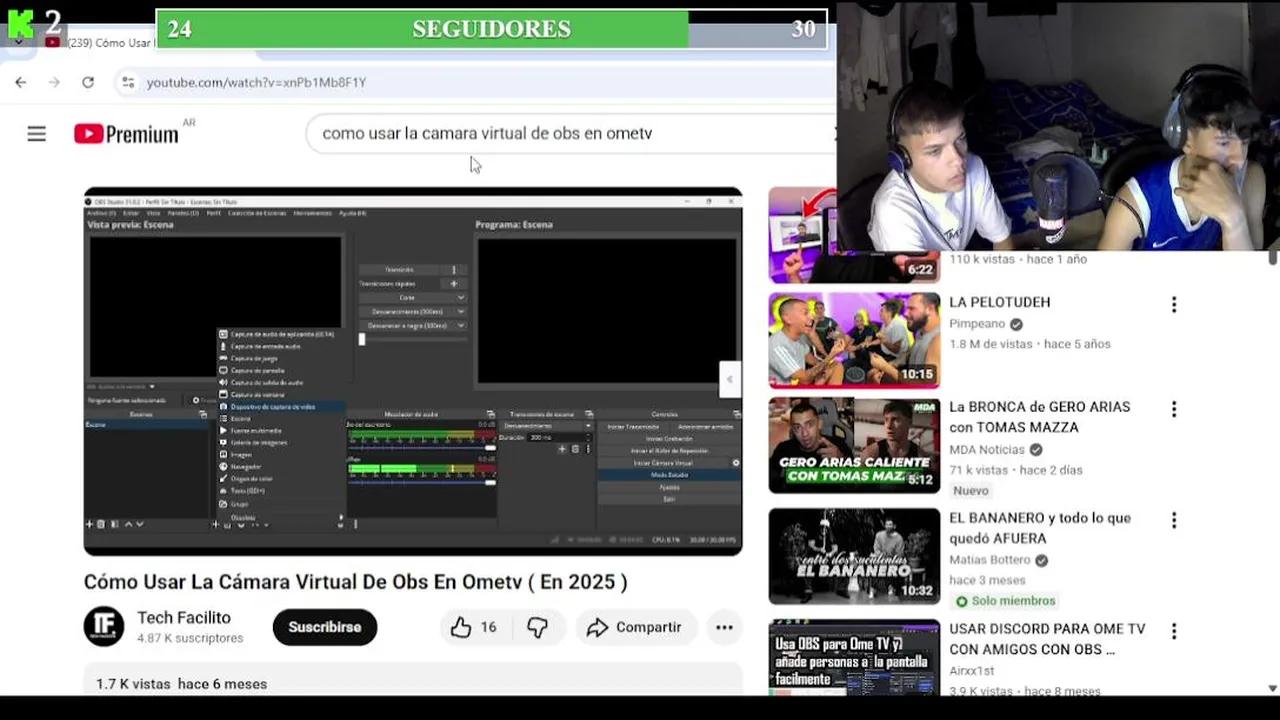The image size is (1280, 720).
Task: Open USAR DISCORD PARA OME TV title
Action: click(1047, 639)
